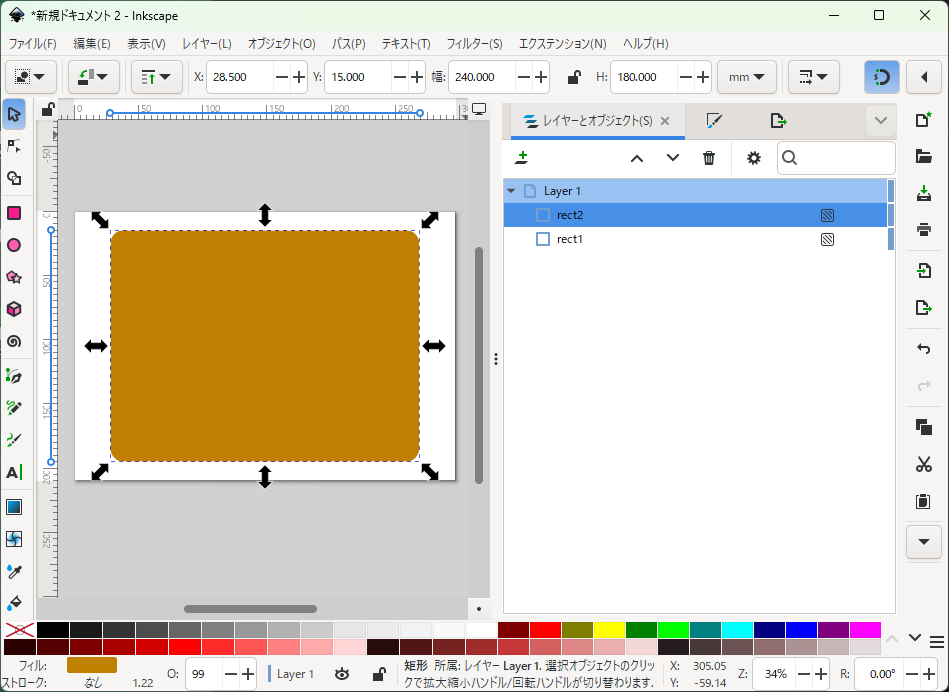Select the Spiral tool

(14, 341)
